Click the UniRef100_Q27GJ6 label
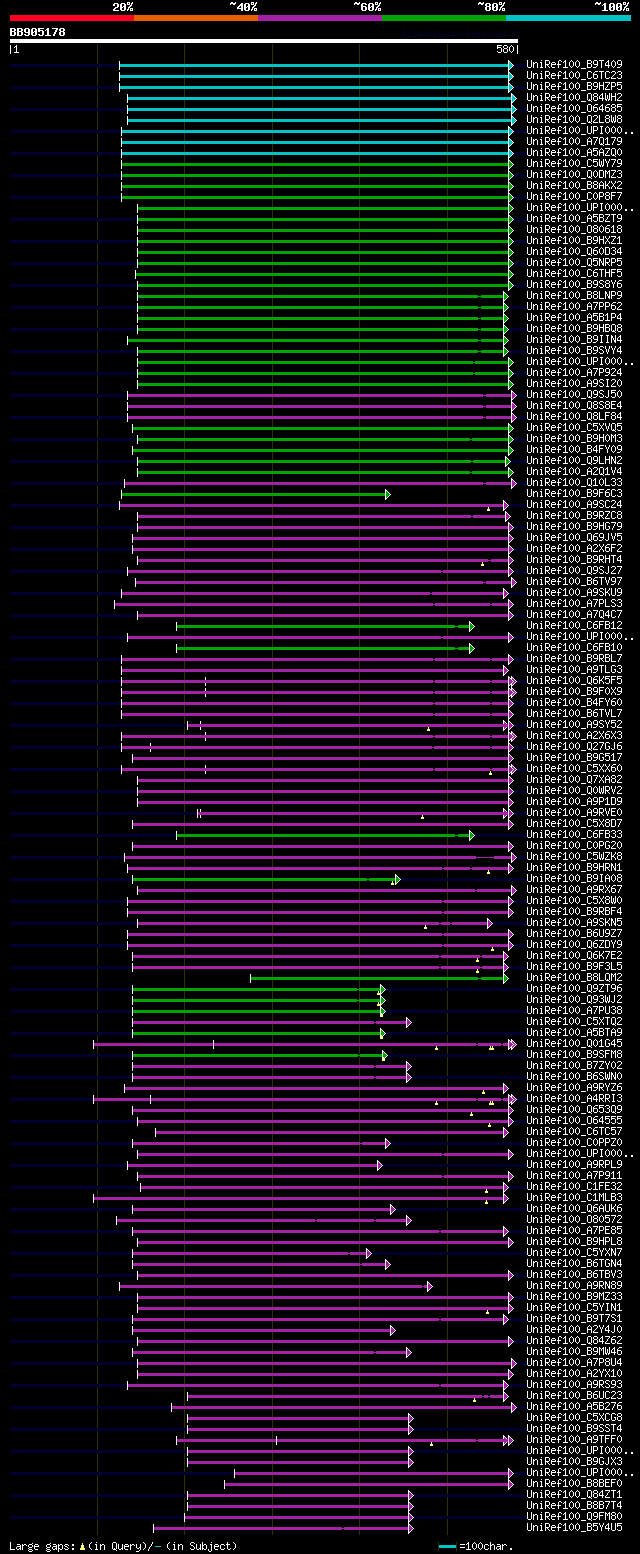The width and height of the screenshot is (640, 1554). 574,746
